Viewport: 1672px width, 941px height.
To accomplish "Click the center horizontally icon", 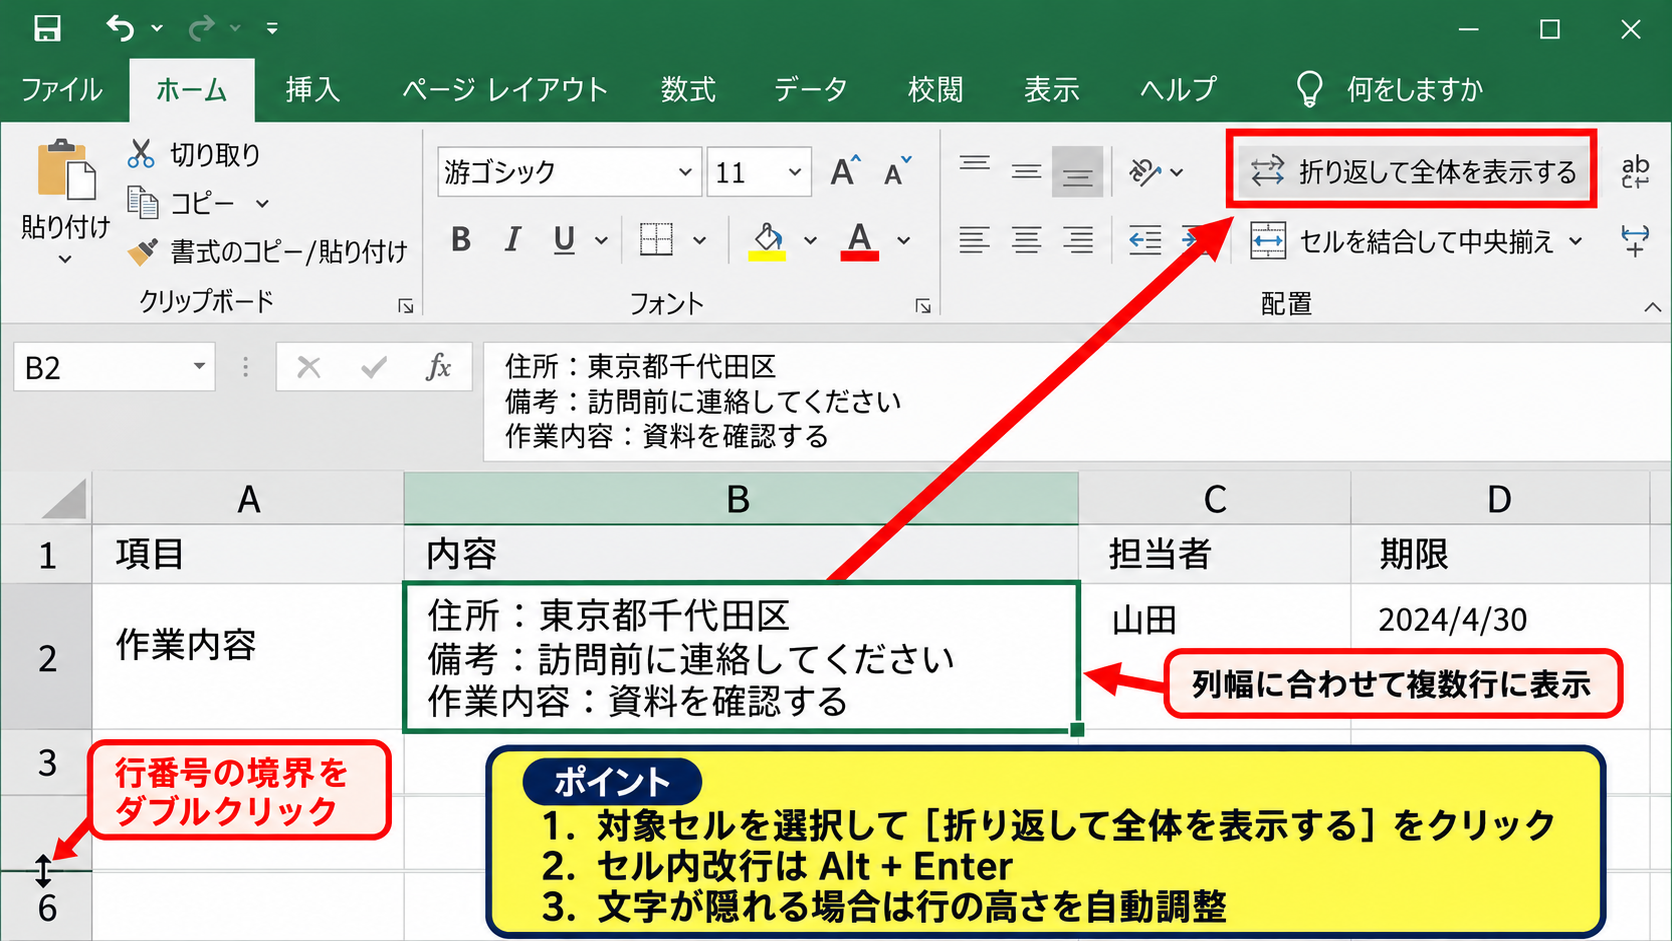I will click(1026, 240).
